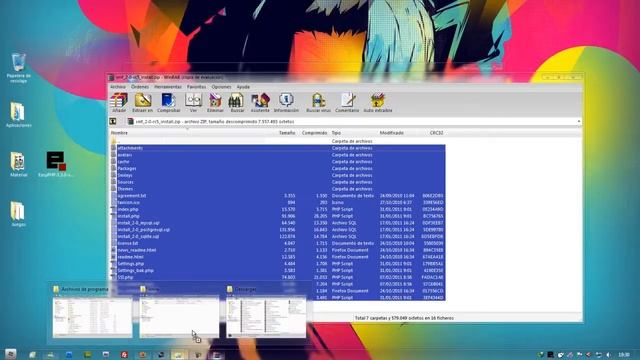Open the Favoritos menu
The height and width of the screenshot is (360, 640).
click(x=196, y=87)
